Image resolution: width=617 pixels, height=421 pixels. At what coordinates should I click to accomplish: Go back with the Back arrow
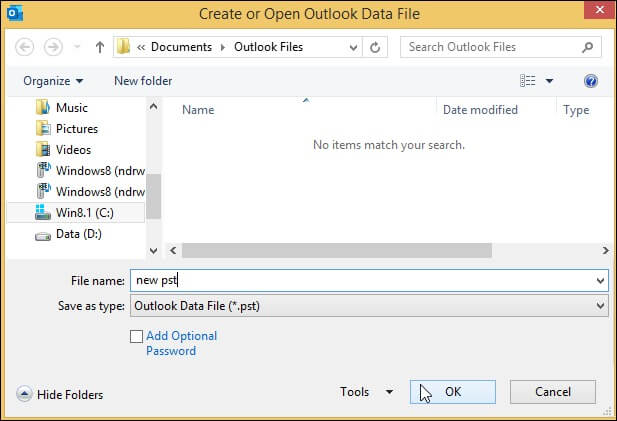[x=24, y=47]
